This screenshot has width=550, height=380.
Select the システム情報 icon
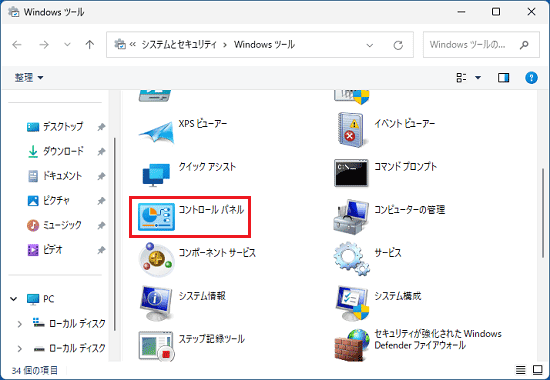(156, 303)
